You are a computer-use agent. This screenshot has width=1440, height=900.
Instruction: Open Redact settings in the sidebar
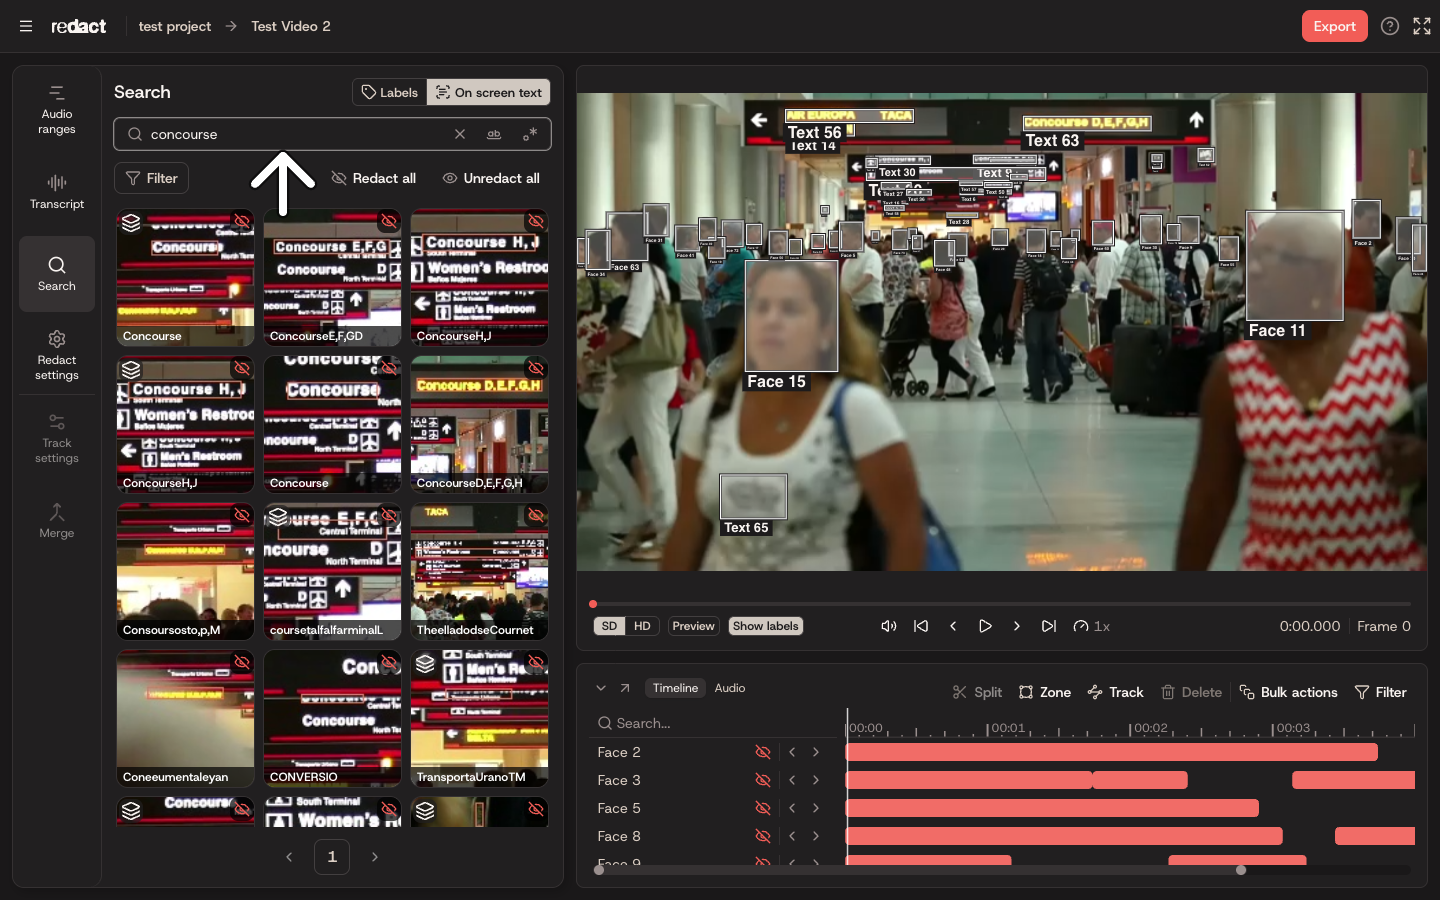(57, 355)
